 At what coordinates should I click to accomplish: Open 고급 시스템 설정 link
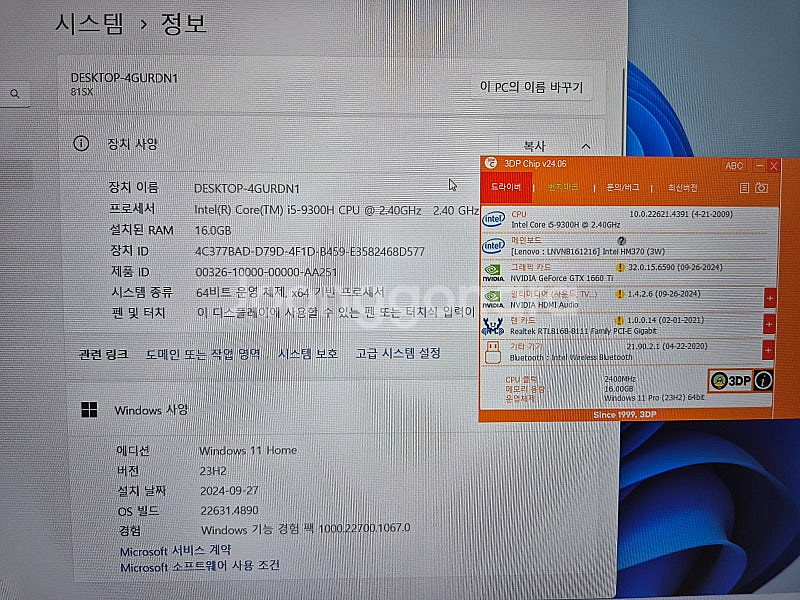point(398,353)
